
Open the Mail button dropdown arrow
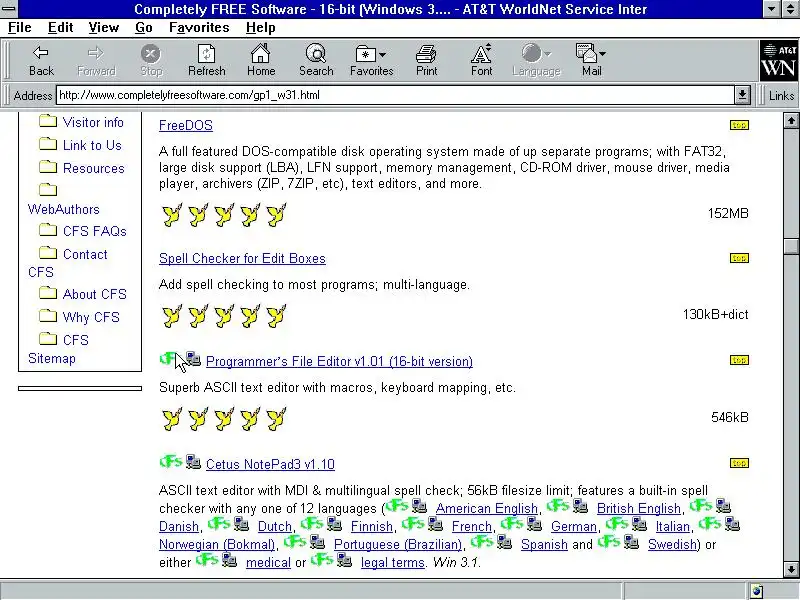point(603,54)
